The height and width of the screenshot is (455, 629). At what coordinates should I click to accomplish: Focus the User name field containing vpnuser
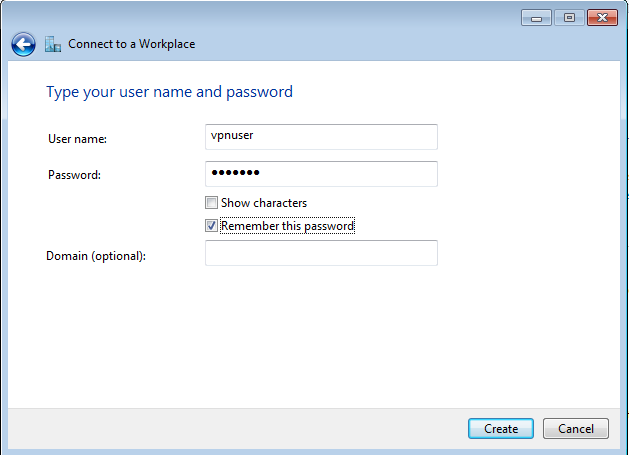tap(321, 137)
